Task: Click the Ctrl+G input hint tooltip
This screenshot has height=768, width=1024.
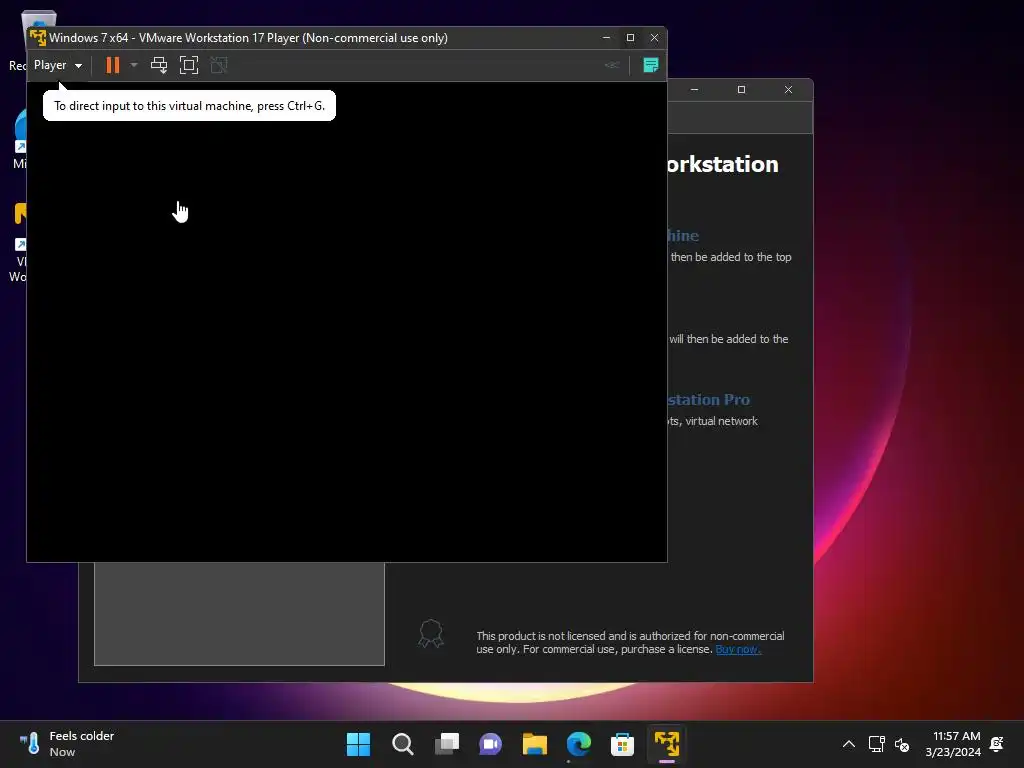Action: point(189,106)
